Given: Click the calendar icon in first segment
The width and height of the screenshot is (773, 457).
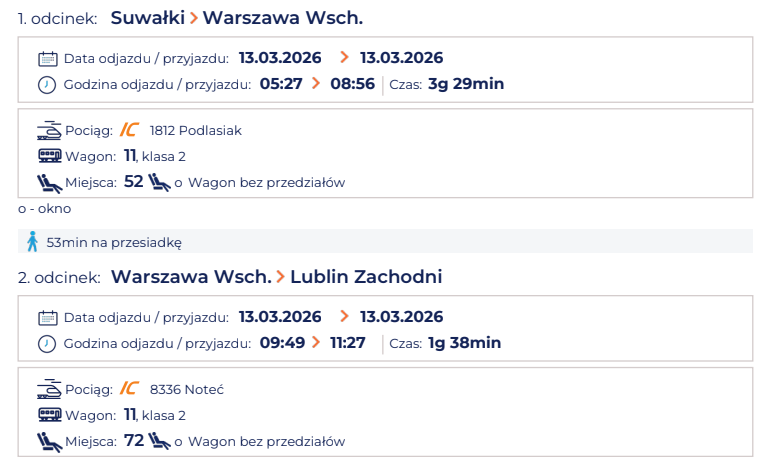Looking at the screenshot, I should (x=48, y=59).
